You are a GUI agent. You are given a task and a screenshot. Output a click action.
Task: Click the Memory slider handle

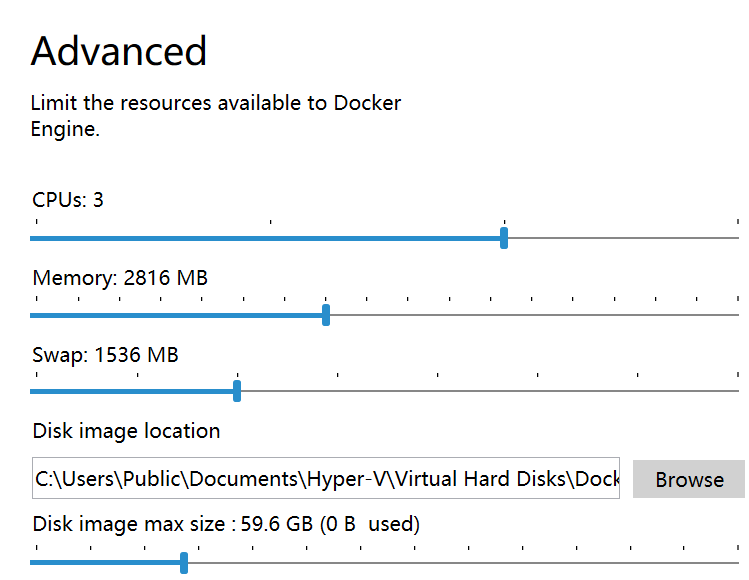pyautogui.click(x=326, y=315)
